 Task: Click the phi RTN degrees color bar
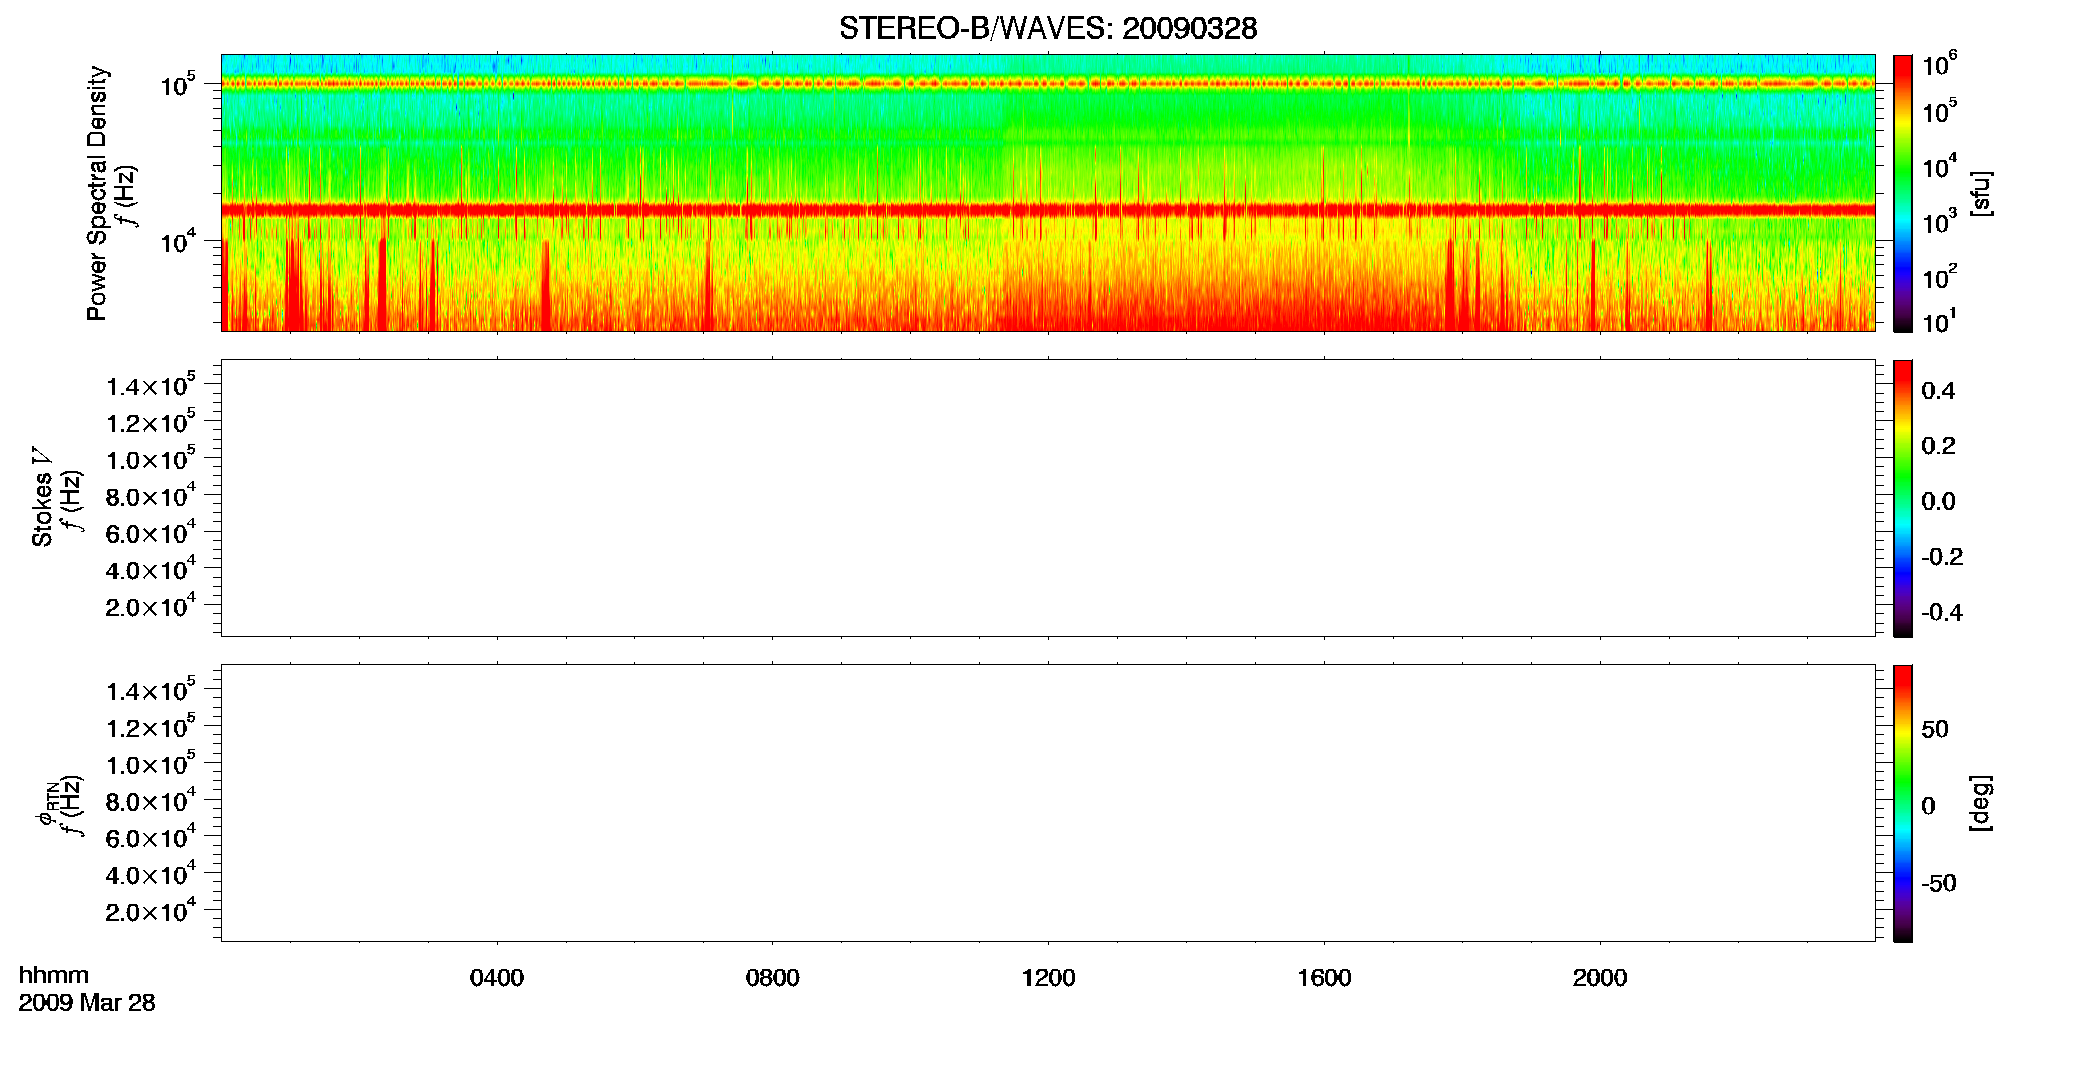tap(1903, 803)
